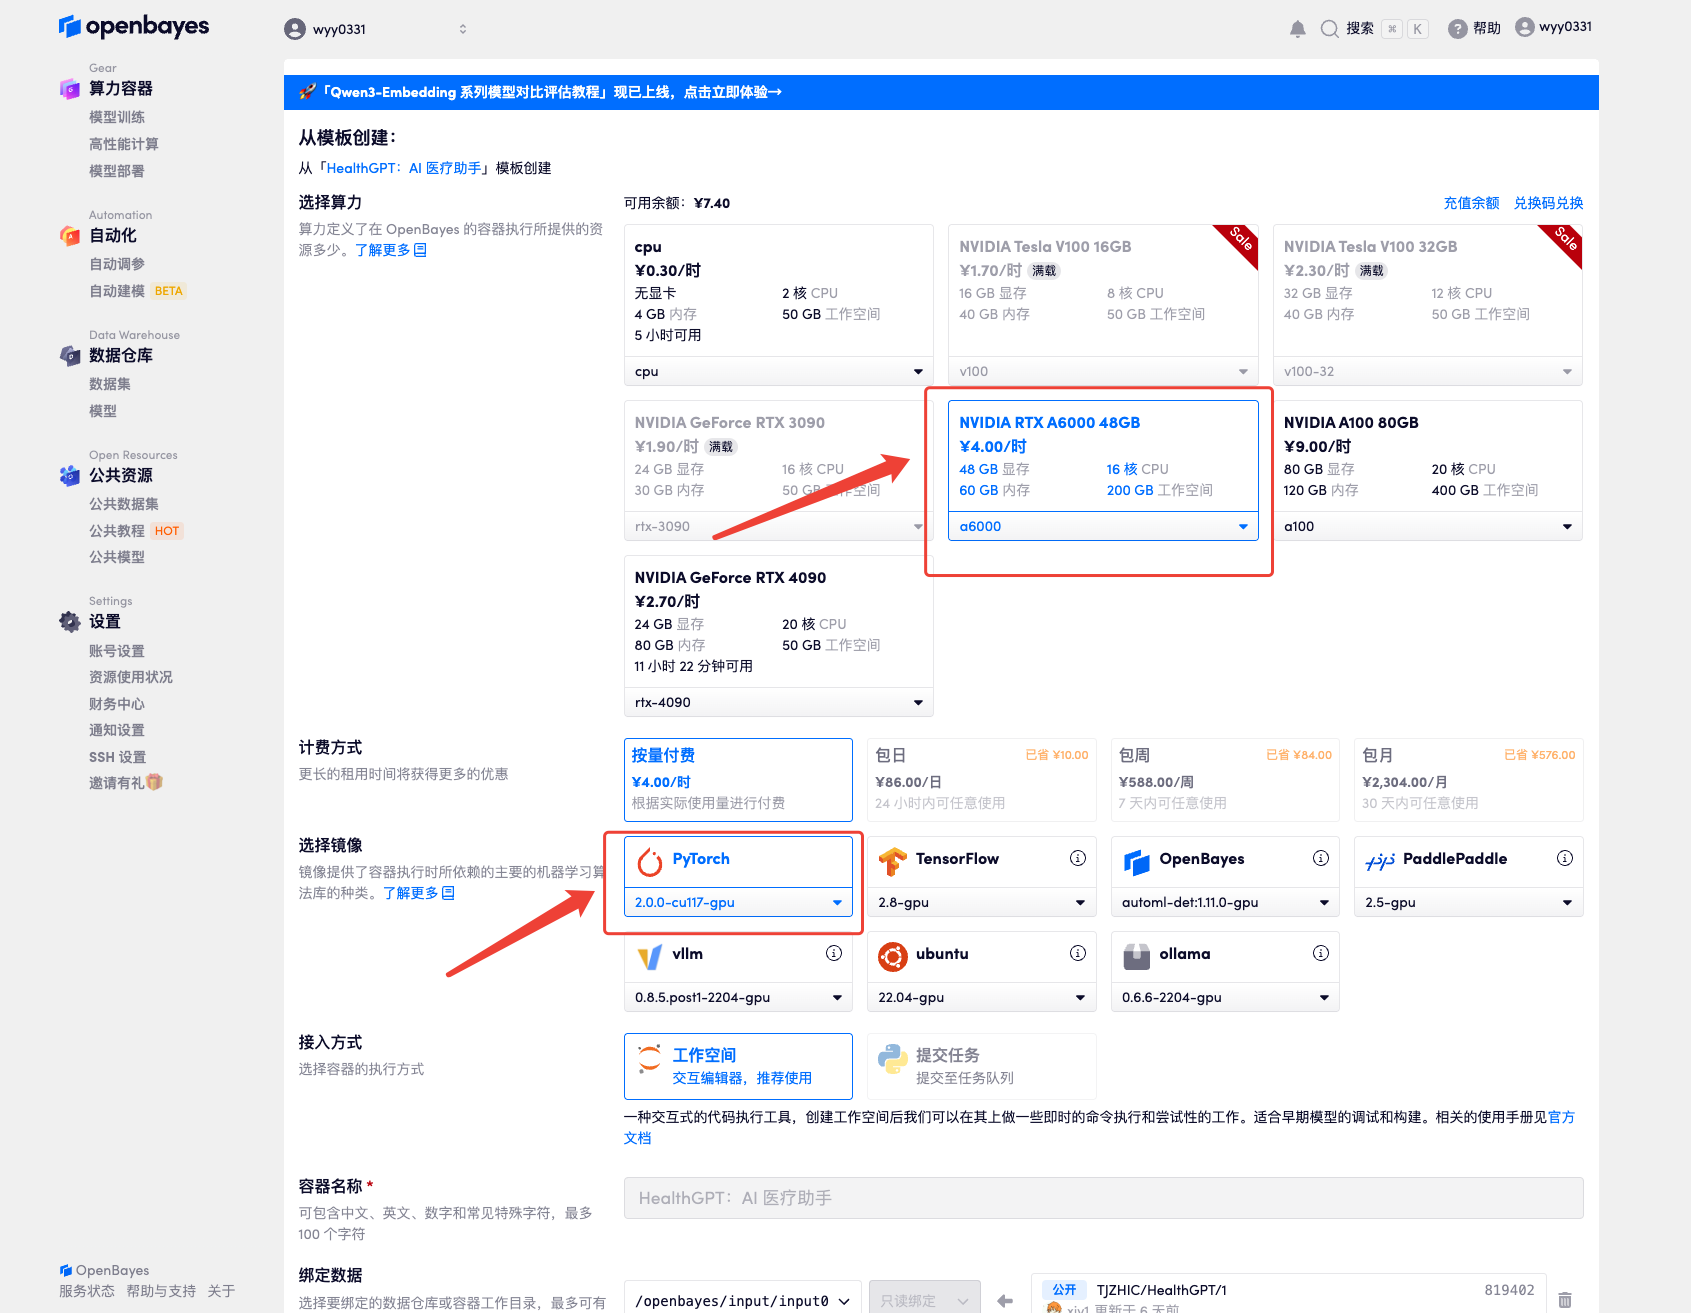Choose the 包周 weekly billing option
The height and width of the screenshot is (1313, 1691).
pos(1224,779)
